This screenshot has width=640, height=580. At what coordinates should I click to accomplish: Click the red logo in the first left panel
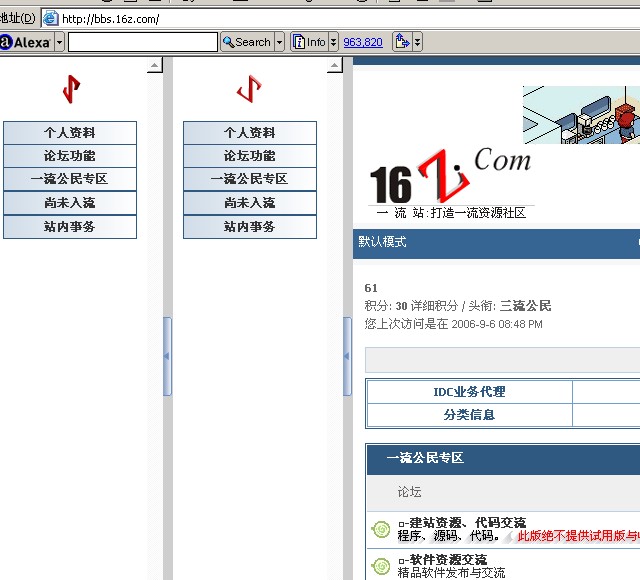pyautogui.click(x=71, y=89)
